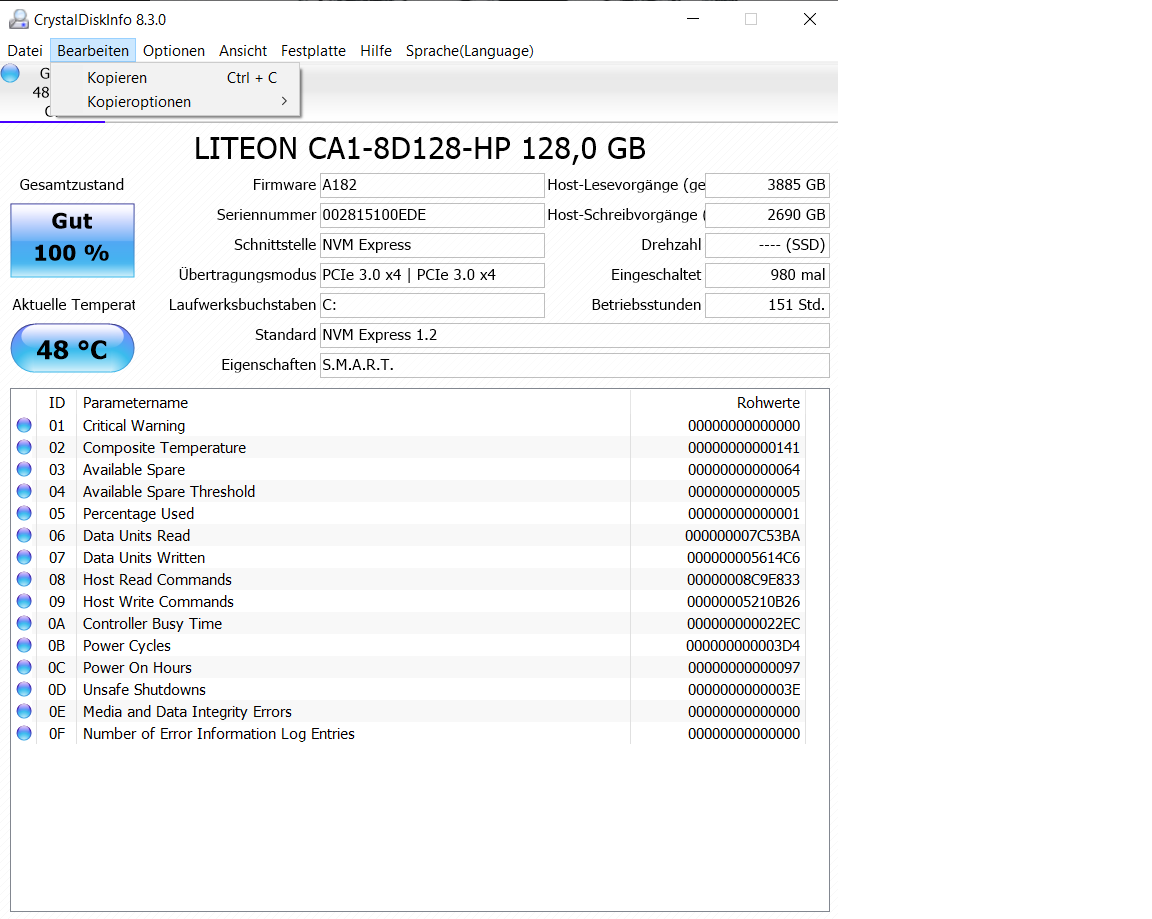Viewport: 1152px width, 919px height.
Task: Click the Aktuelle Temperatur label
Action: pos(73,305)
